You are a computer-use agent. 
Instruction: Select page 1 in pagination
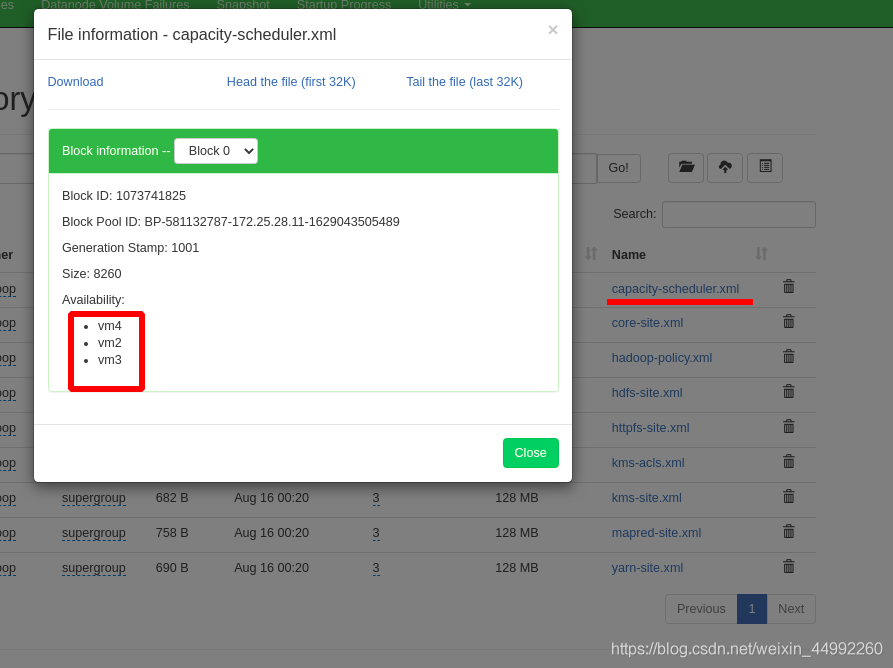(752, 609)
